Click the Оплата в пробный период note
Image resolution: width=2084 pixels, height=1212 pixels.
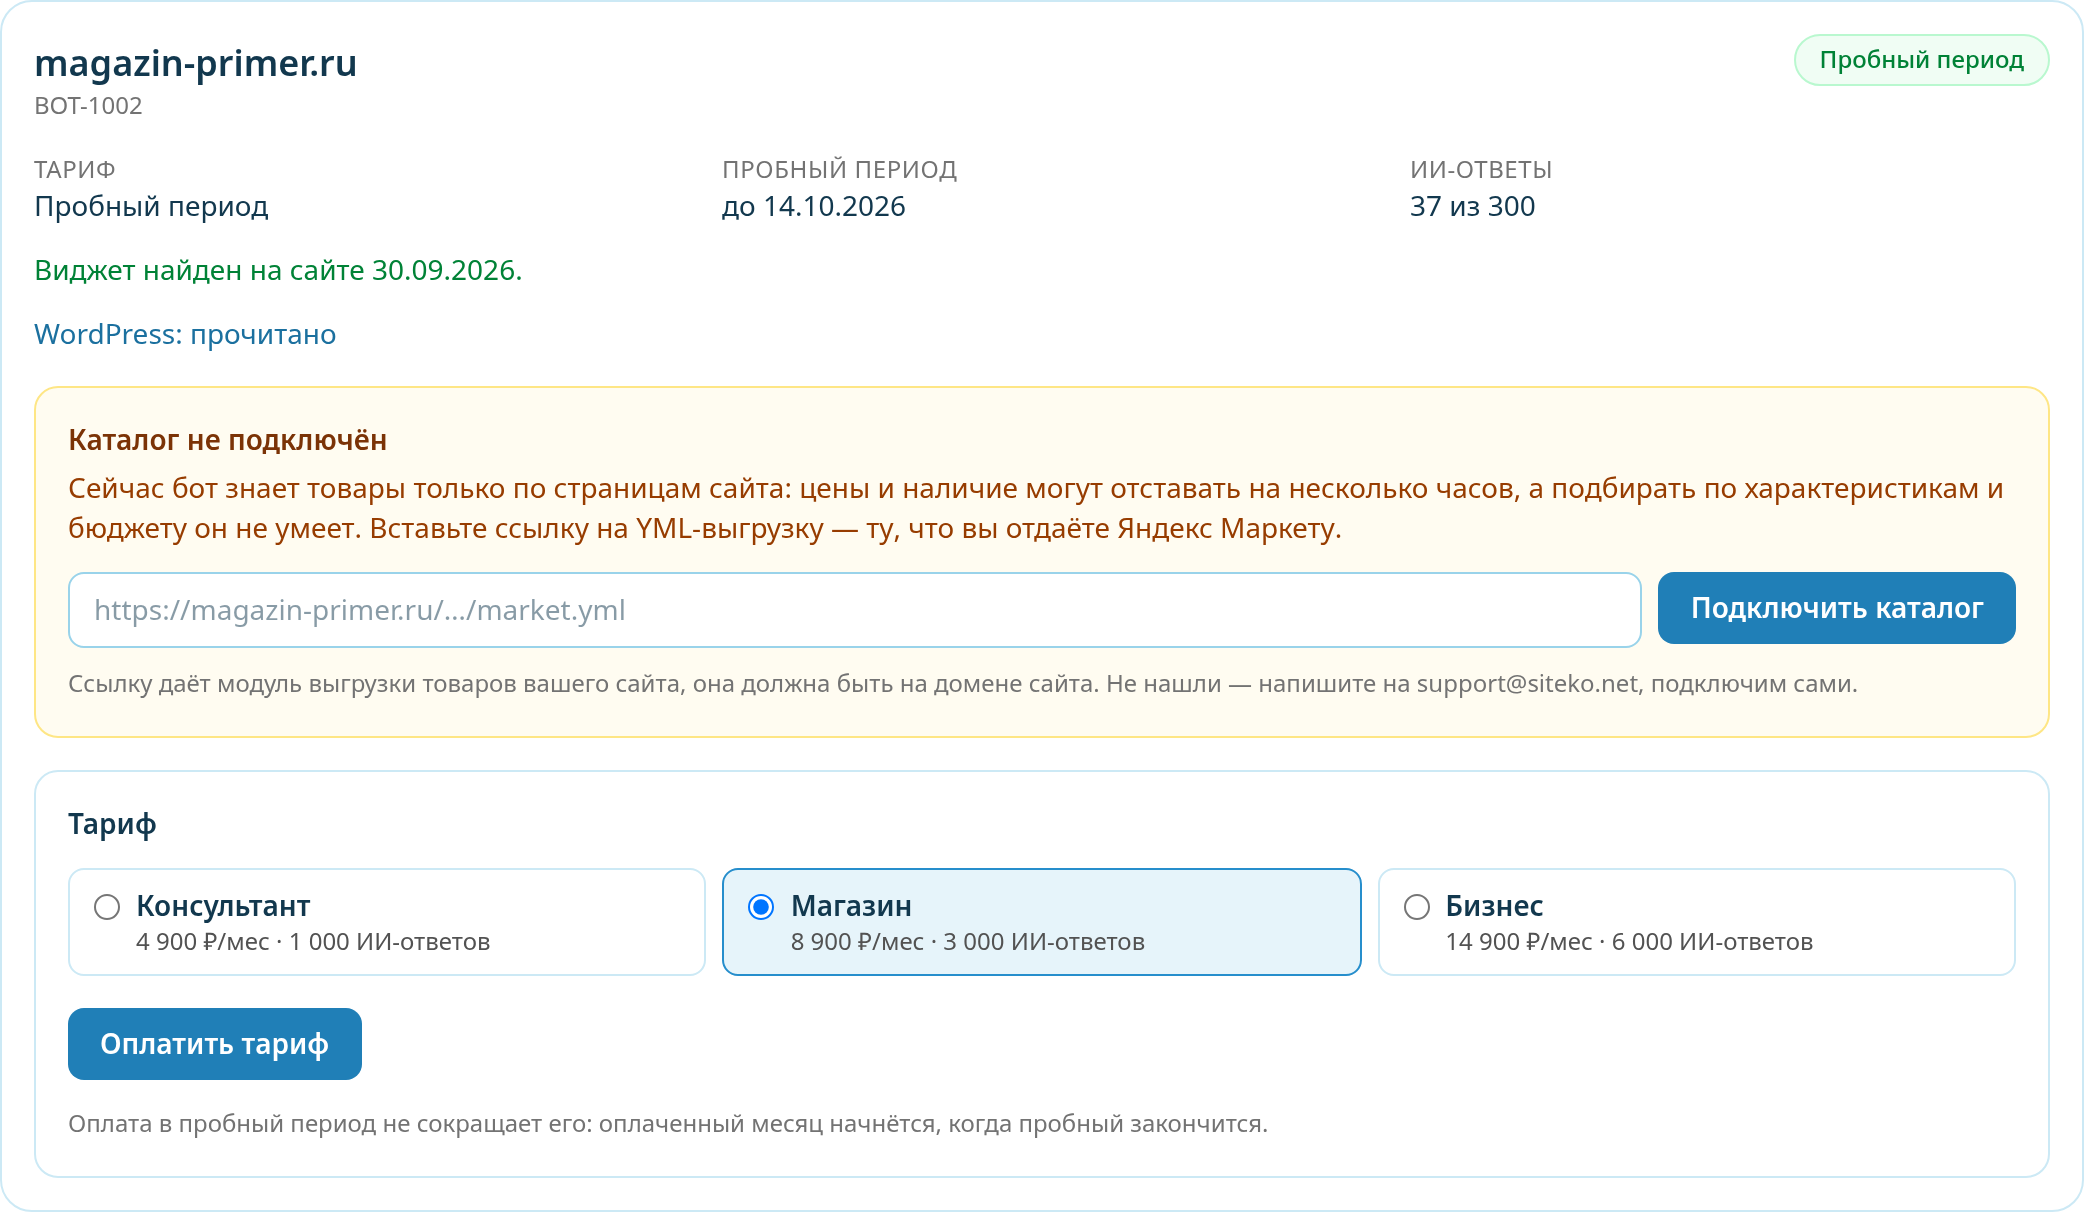[668, 1124]
